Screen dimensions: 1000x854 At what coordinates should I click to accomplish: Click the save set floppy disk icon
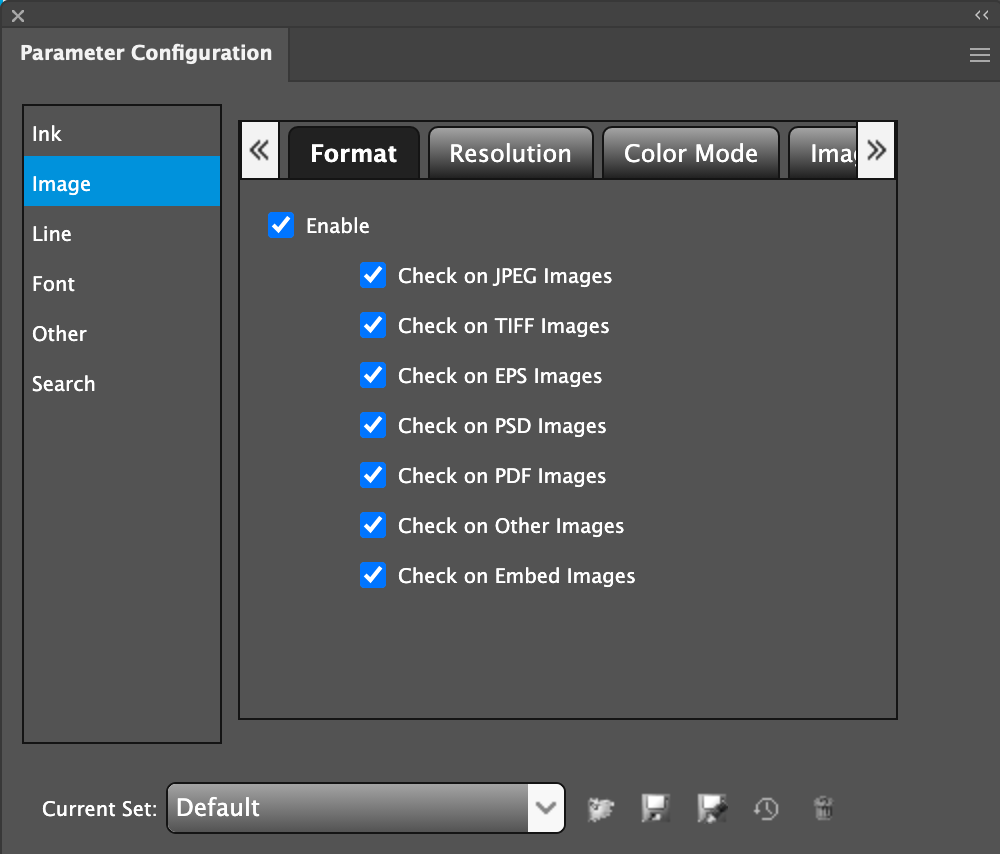655,808
